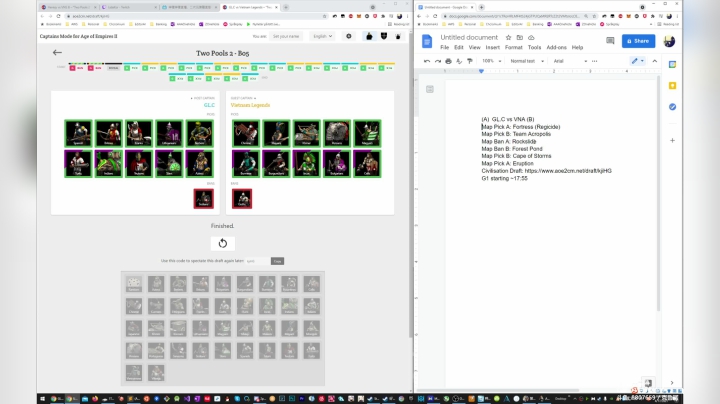The height and width of the screenshot is (404, 720).
Task: Open the File menu in Docs
Action: [444, 47]
